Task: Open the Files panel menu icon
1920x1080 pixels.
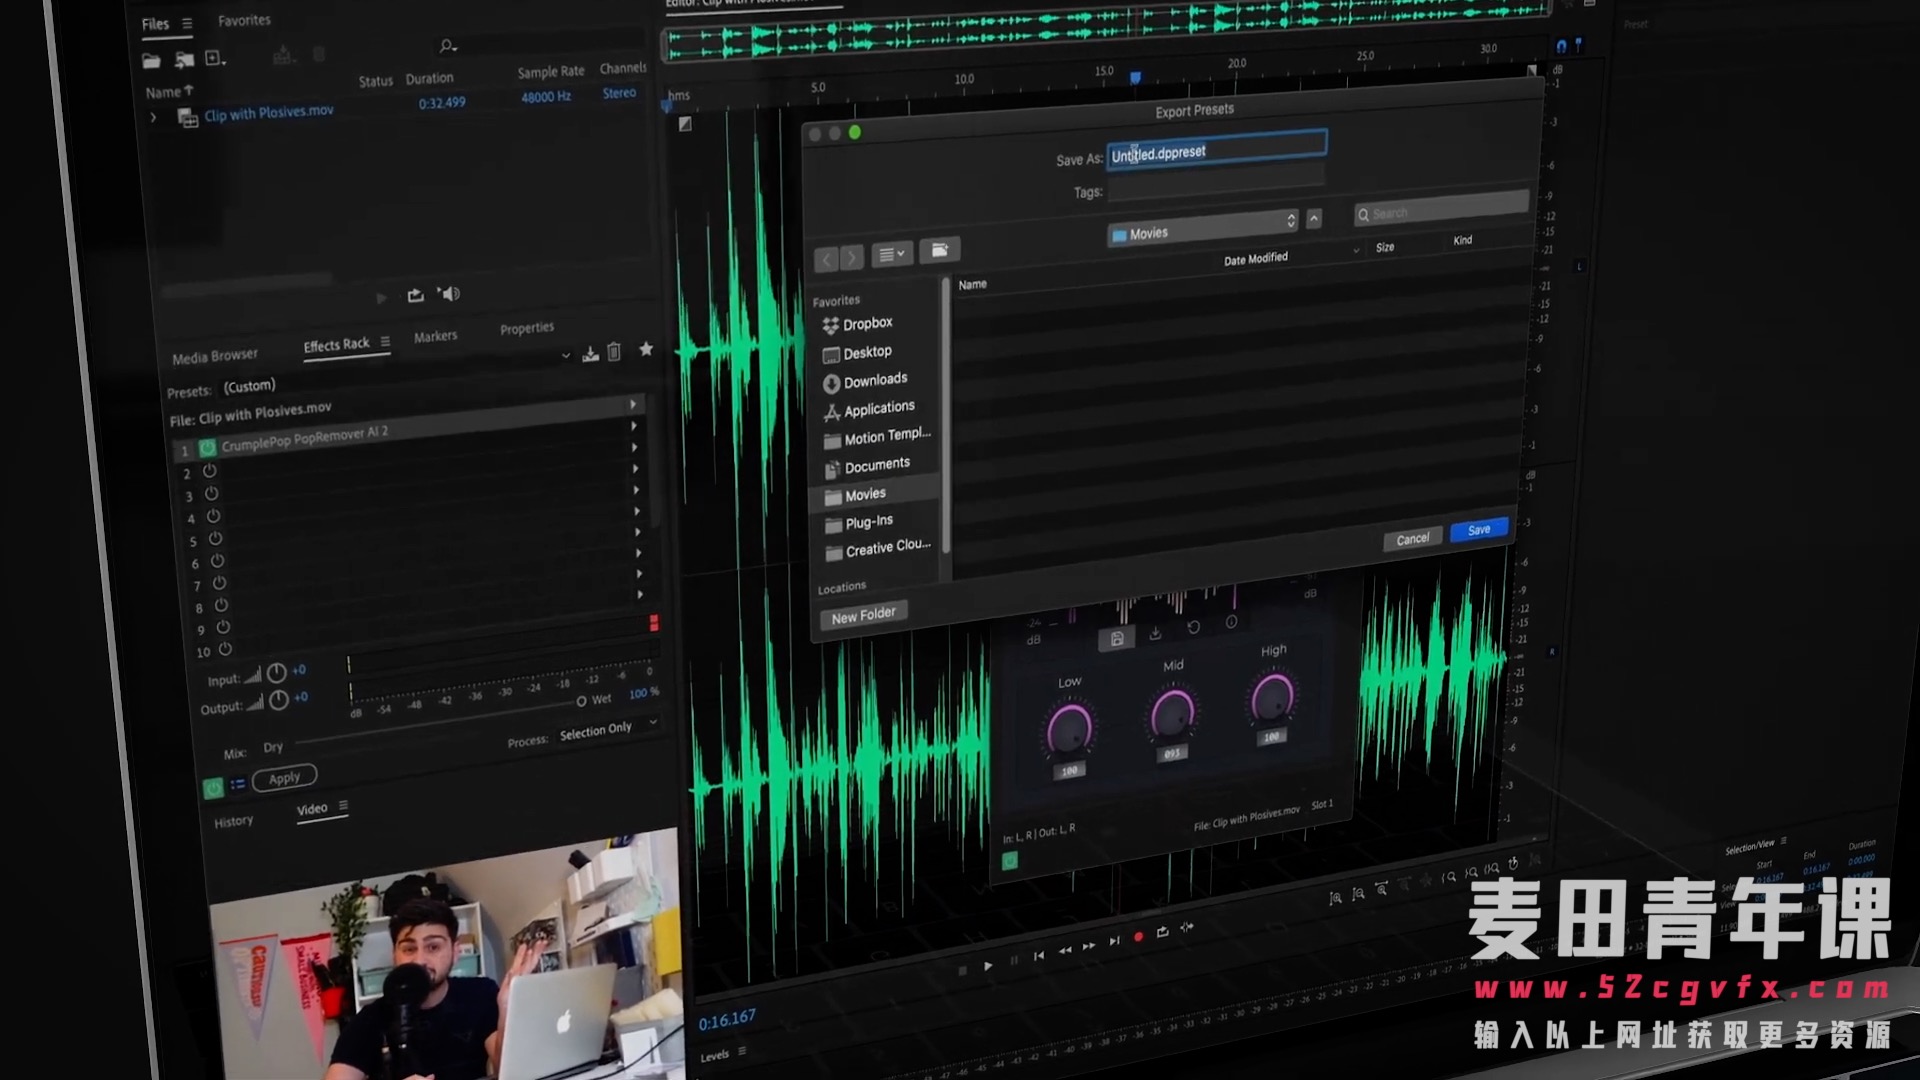Action: click(187, 23)
